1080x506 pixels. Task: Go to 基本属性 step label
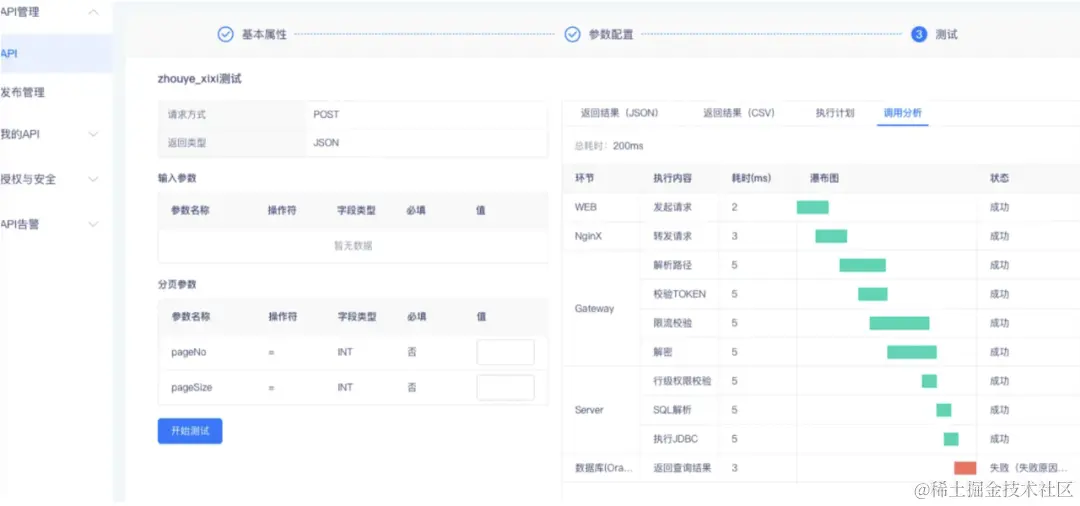coord(264,34)
